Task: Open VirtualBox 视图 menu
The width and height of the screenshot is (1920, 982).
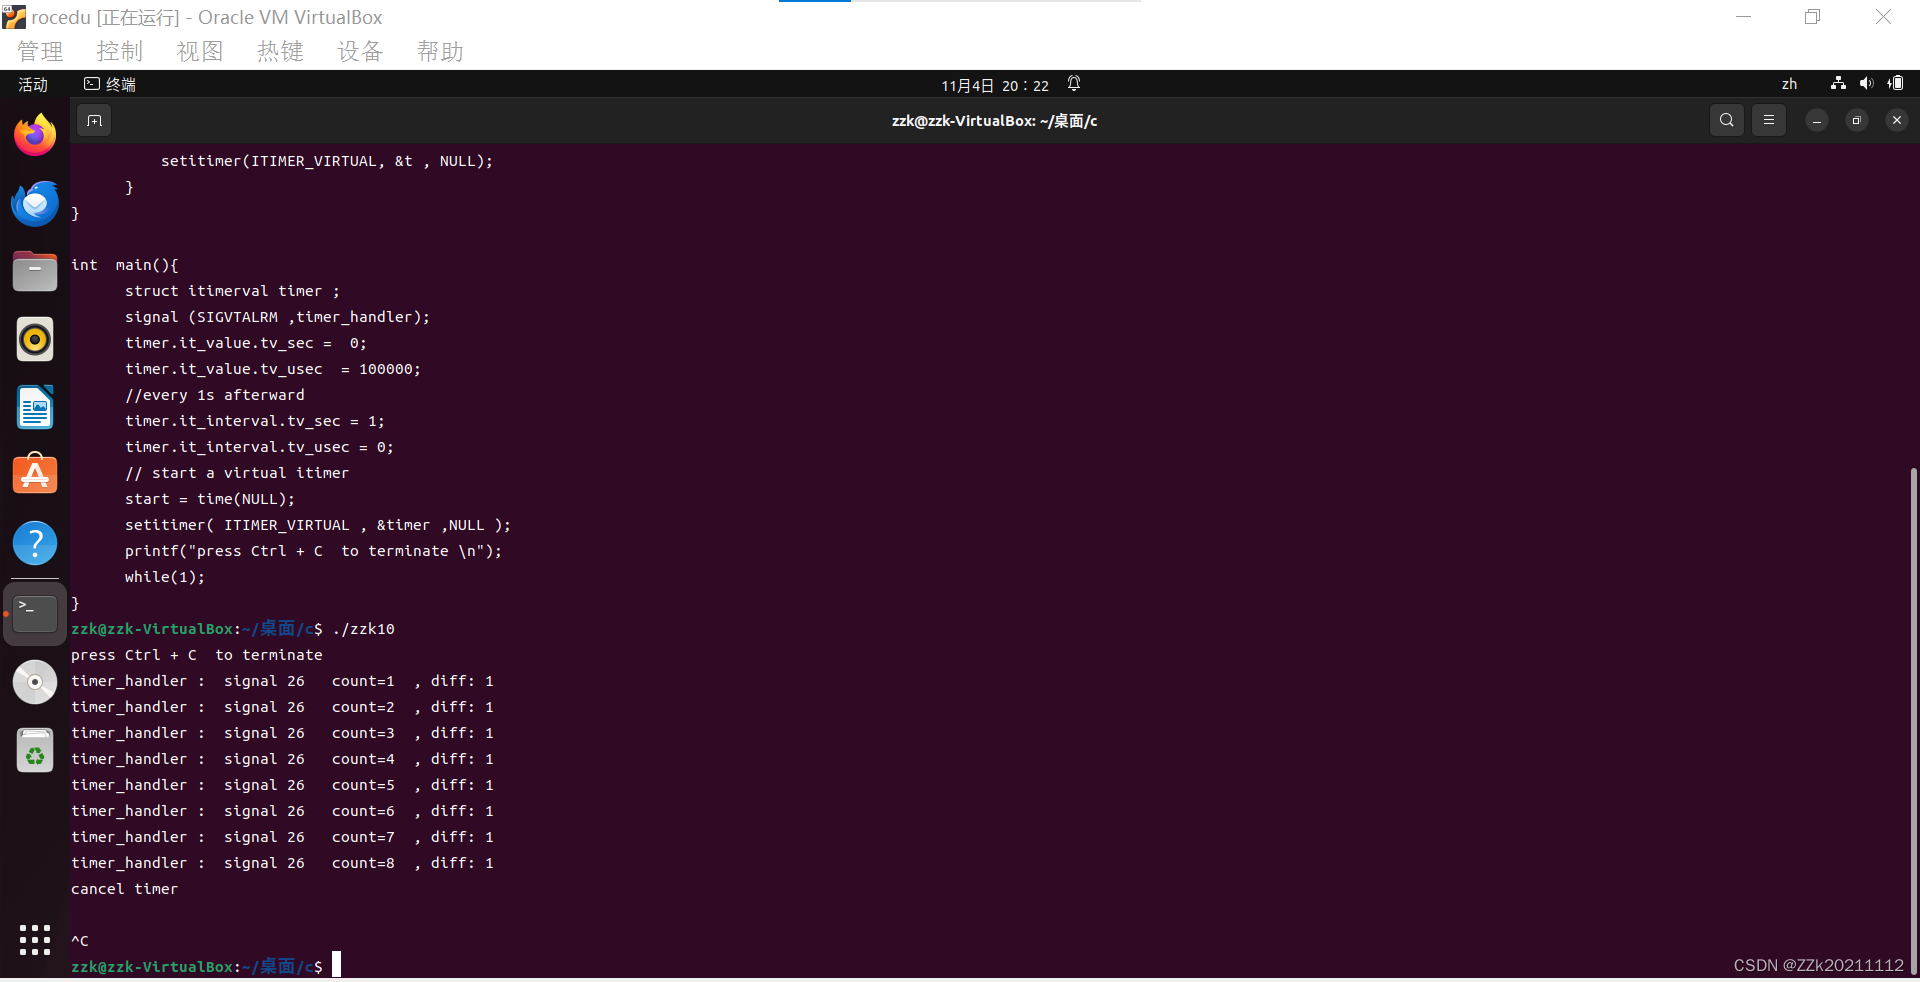Action: coord(200,51)
